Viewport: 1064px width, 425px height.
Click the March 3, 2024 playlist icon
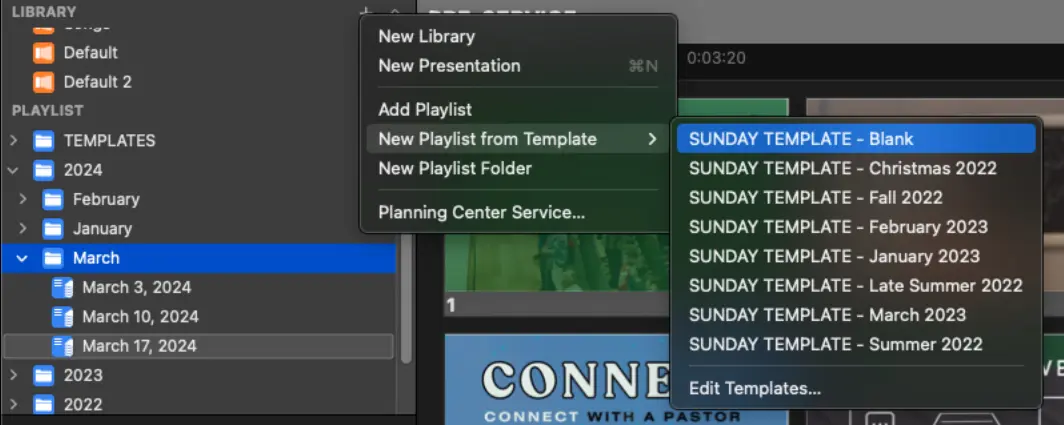63,288
